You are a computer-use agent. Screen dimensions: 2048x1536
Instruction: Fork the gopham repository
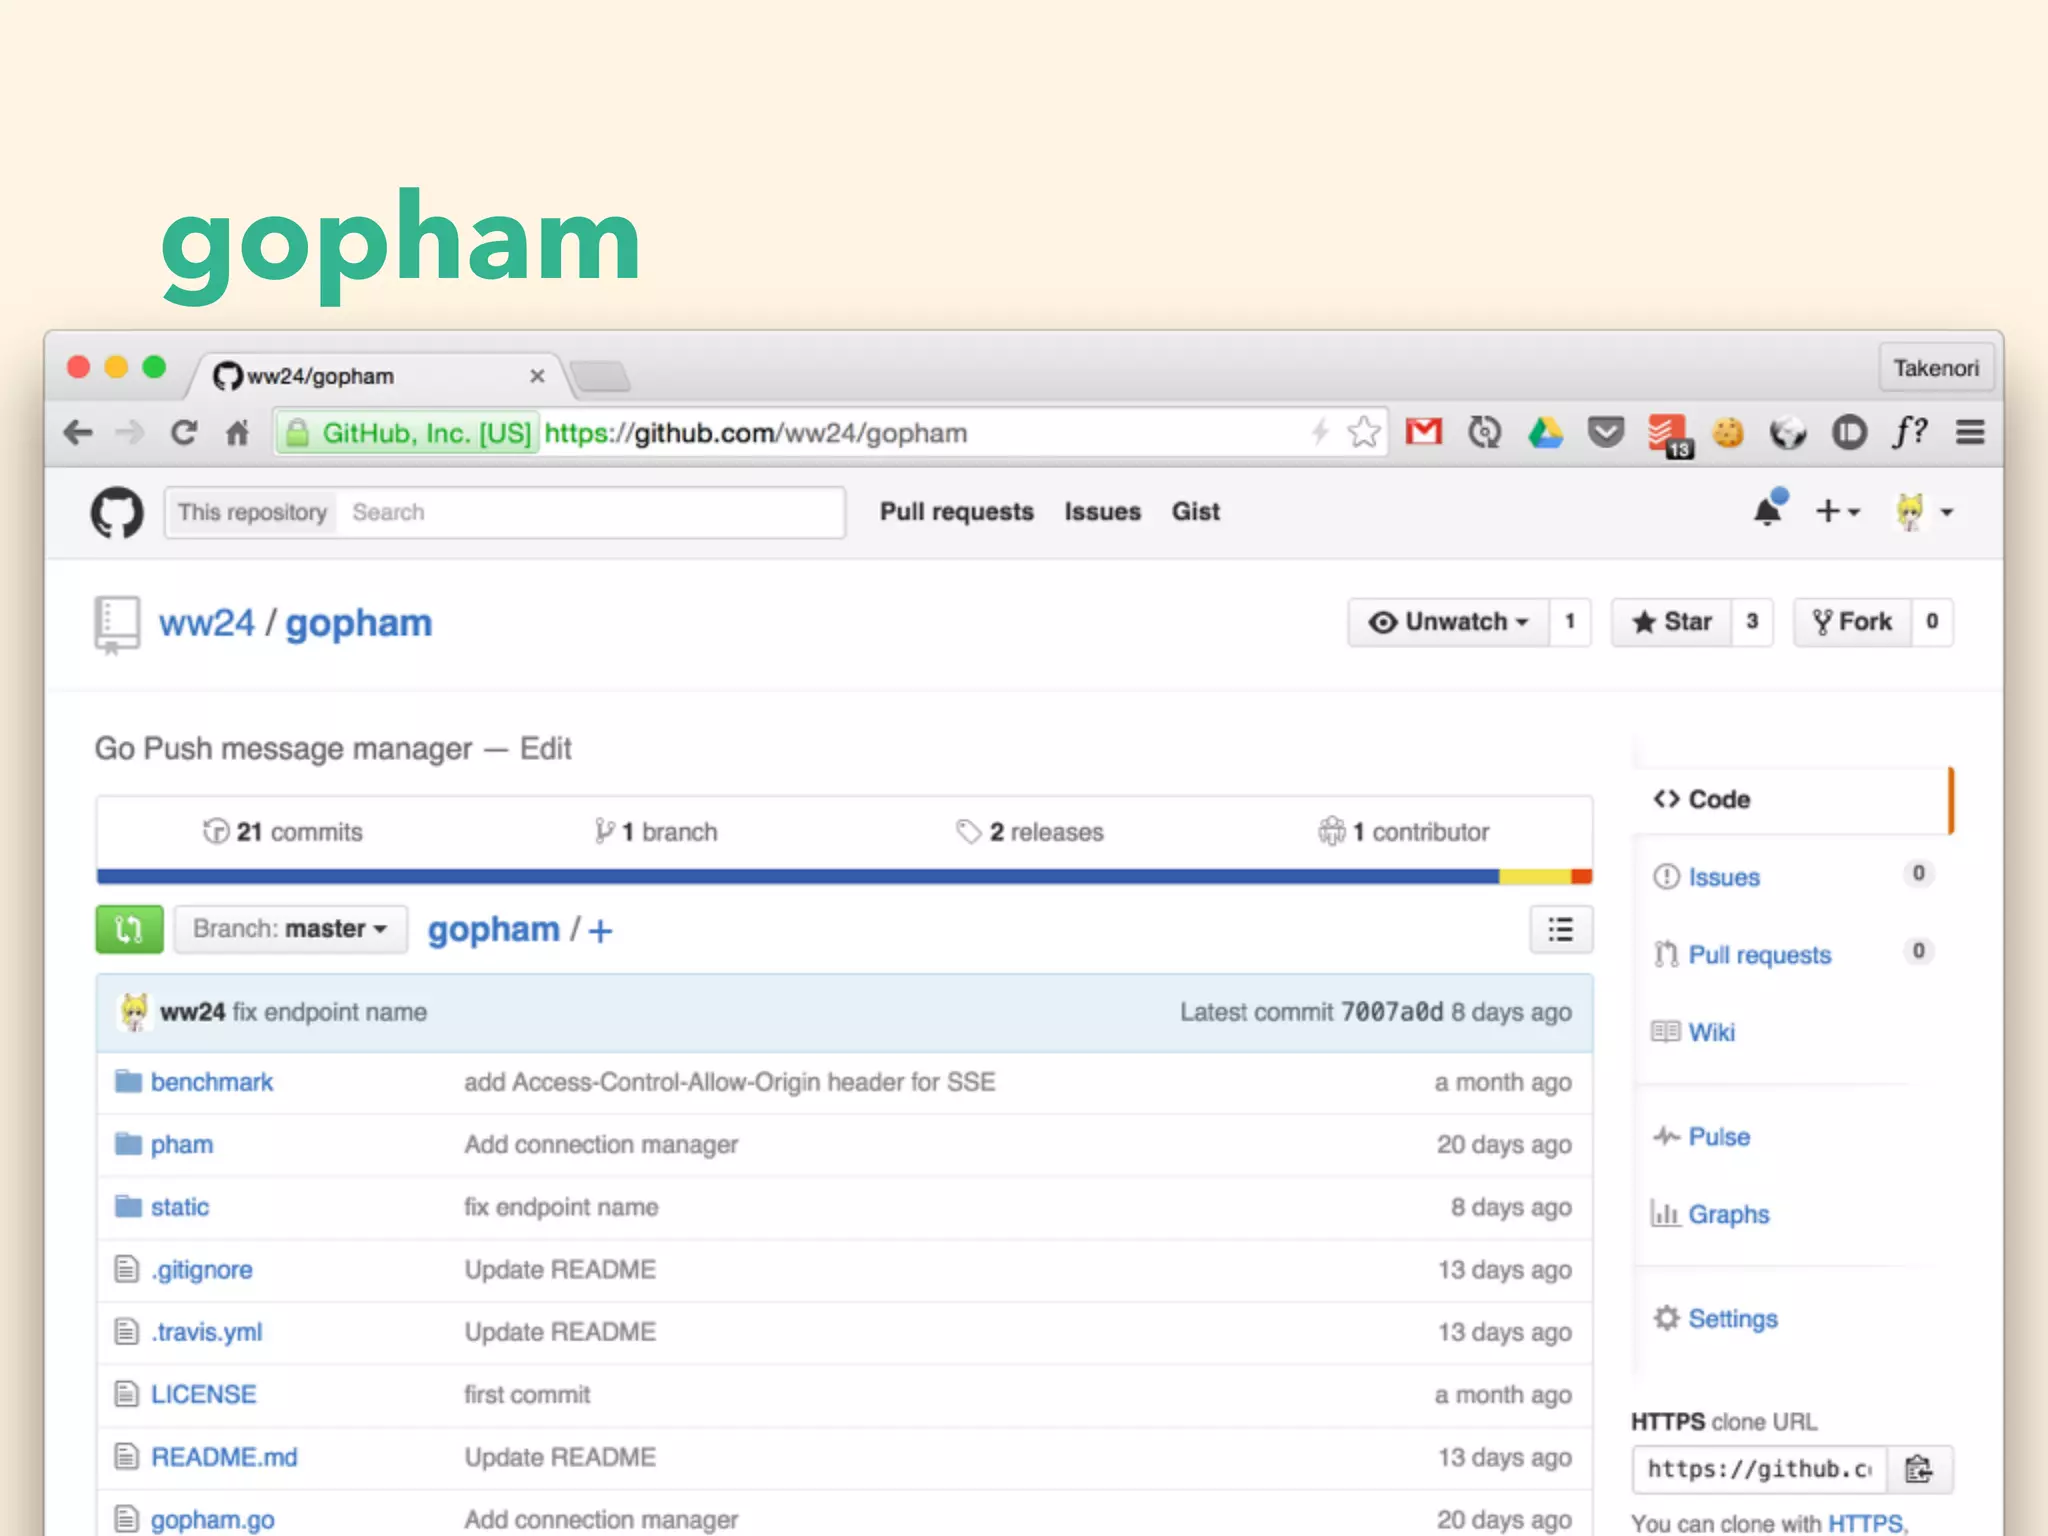1853,622
